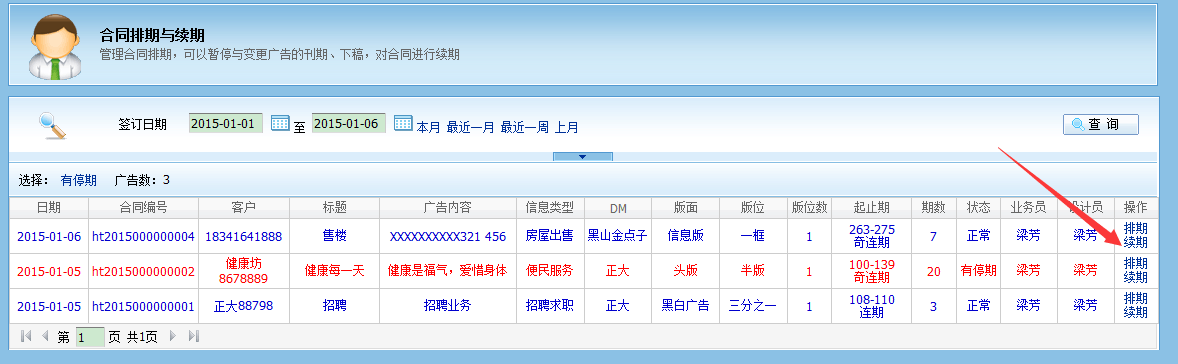Click the page number input field
Viewport: 1178px width, 364px height.
pyautogui.click(x=90, y=337)
